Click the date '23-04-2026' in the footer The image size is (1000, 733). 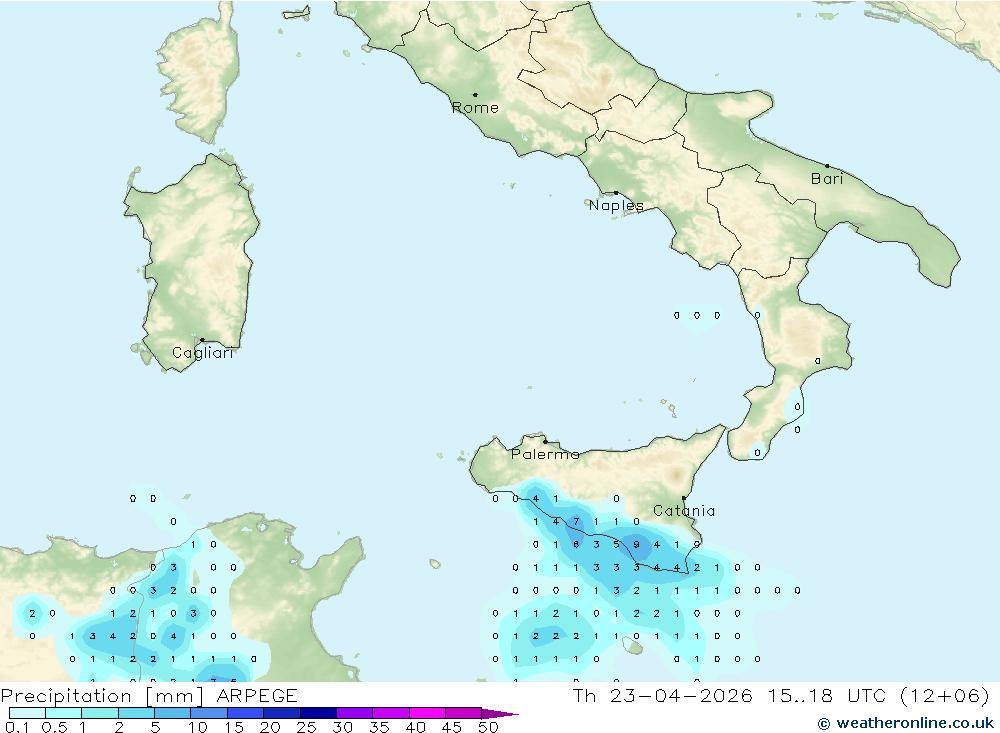[x=681, y=695]
